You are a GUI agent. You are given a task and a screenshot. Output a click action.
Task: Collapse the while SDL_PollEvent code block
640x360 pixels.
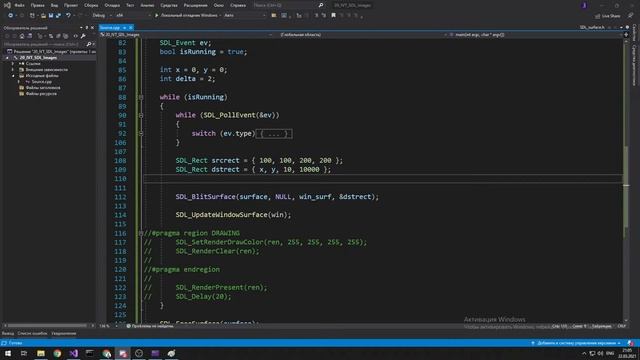point(141,116)
